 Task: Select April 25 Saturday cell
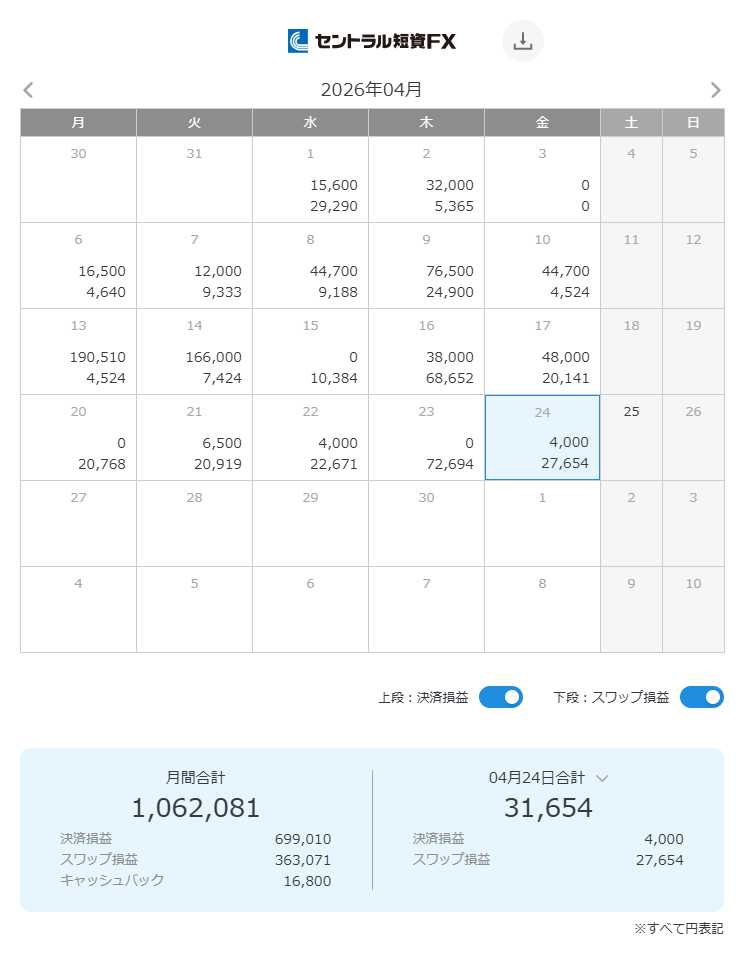(631, 438)
